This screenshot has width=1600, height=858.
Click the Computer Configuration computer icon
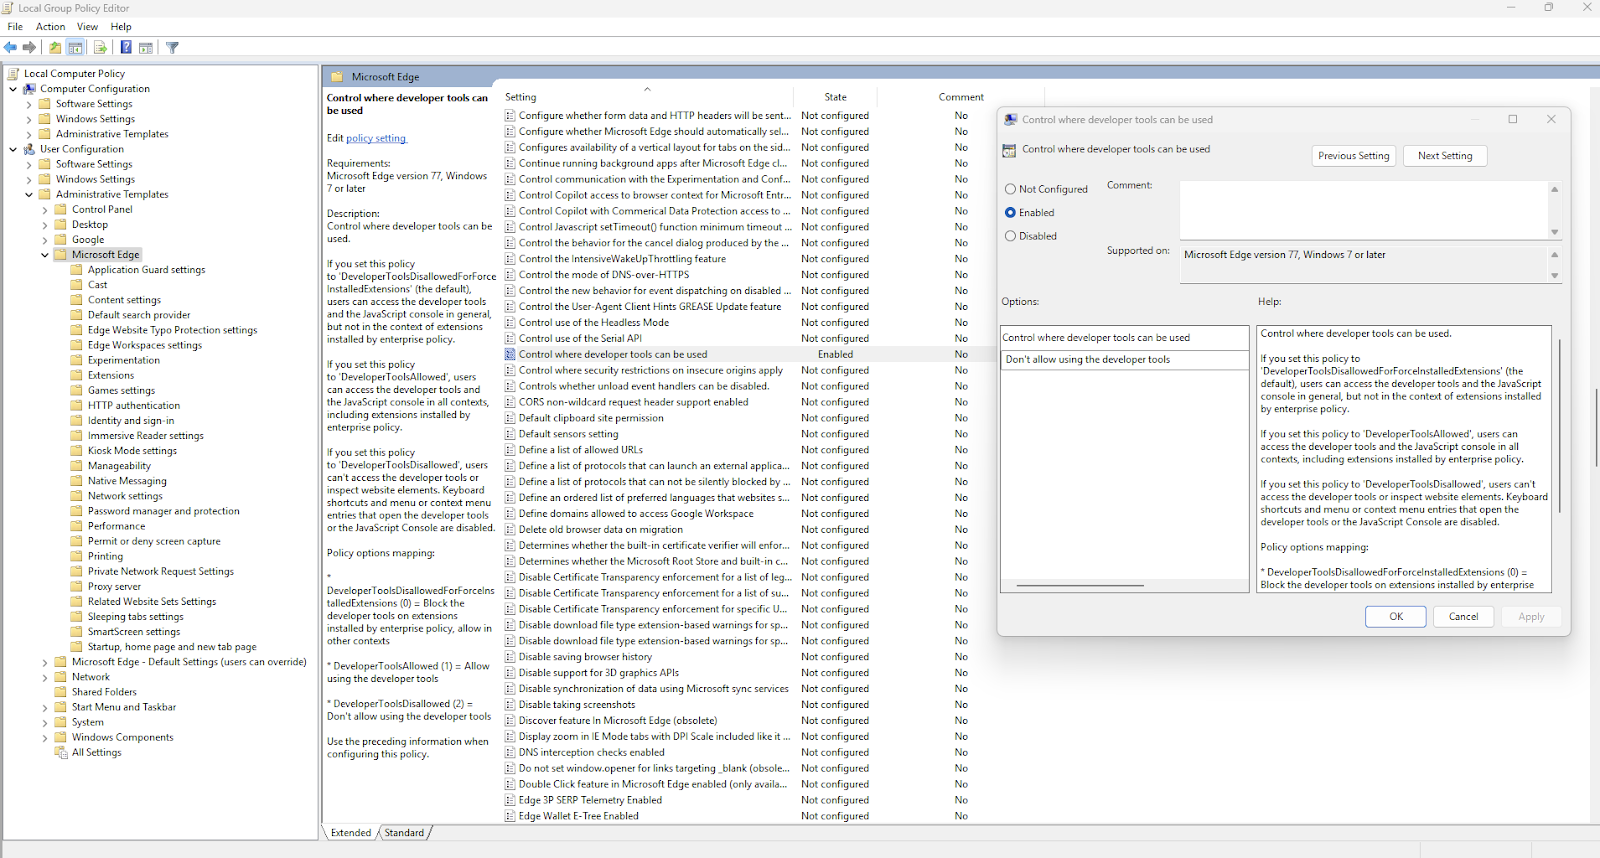click(30, 88)
